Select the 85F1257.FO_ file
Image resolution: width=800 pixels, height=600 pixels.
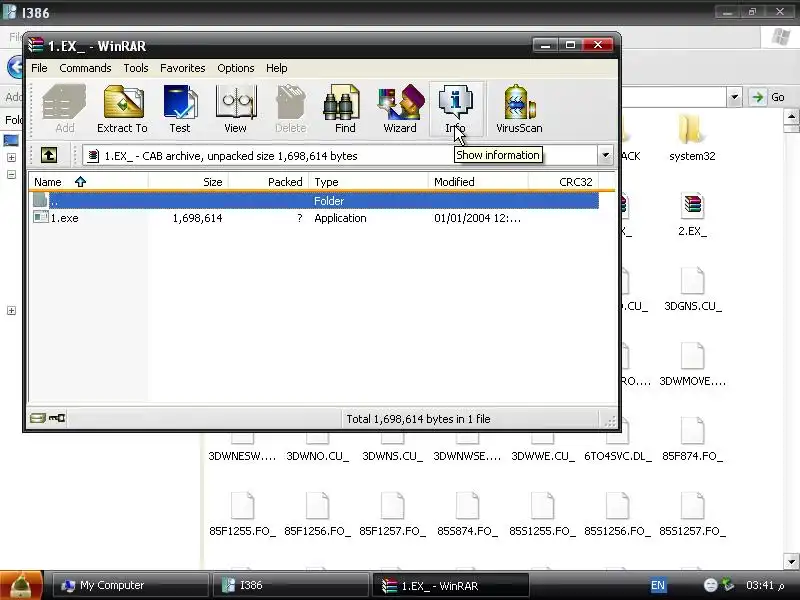click(392, 514)
